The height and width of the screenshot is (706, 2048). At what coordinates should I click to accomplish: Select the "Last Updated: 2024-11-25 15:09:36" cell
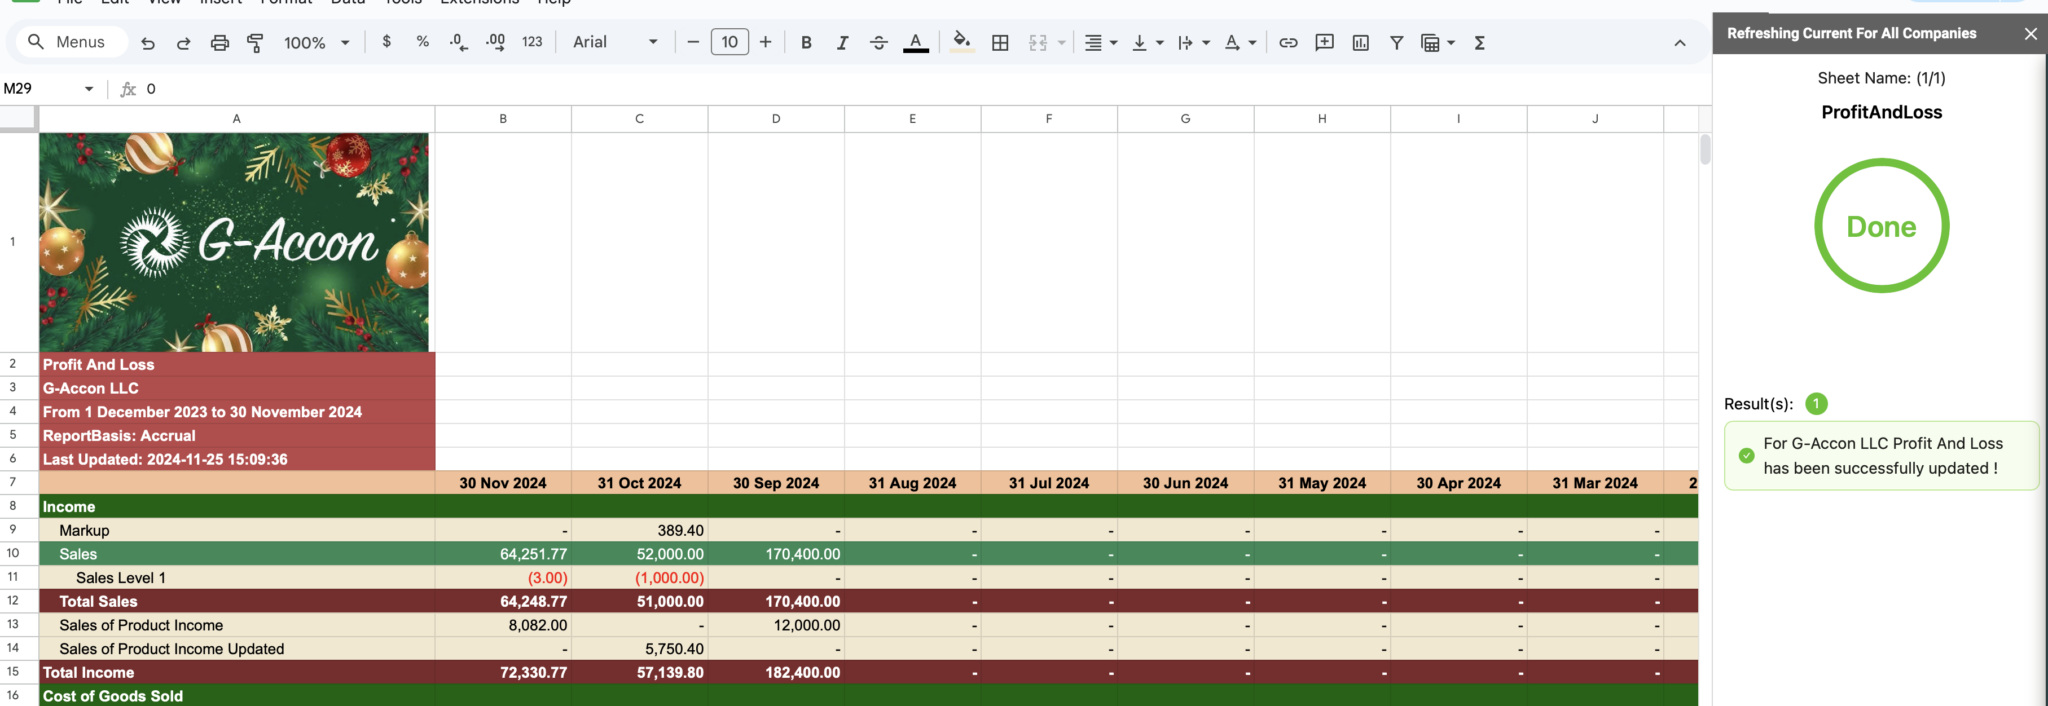pos(237,460)
